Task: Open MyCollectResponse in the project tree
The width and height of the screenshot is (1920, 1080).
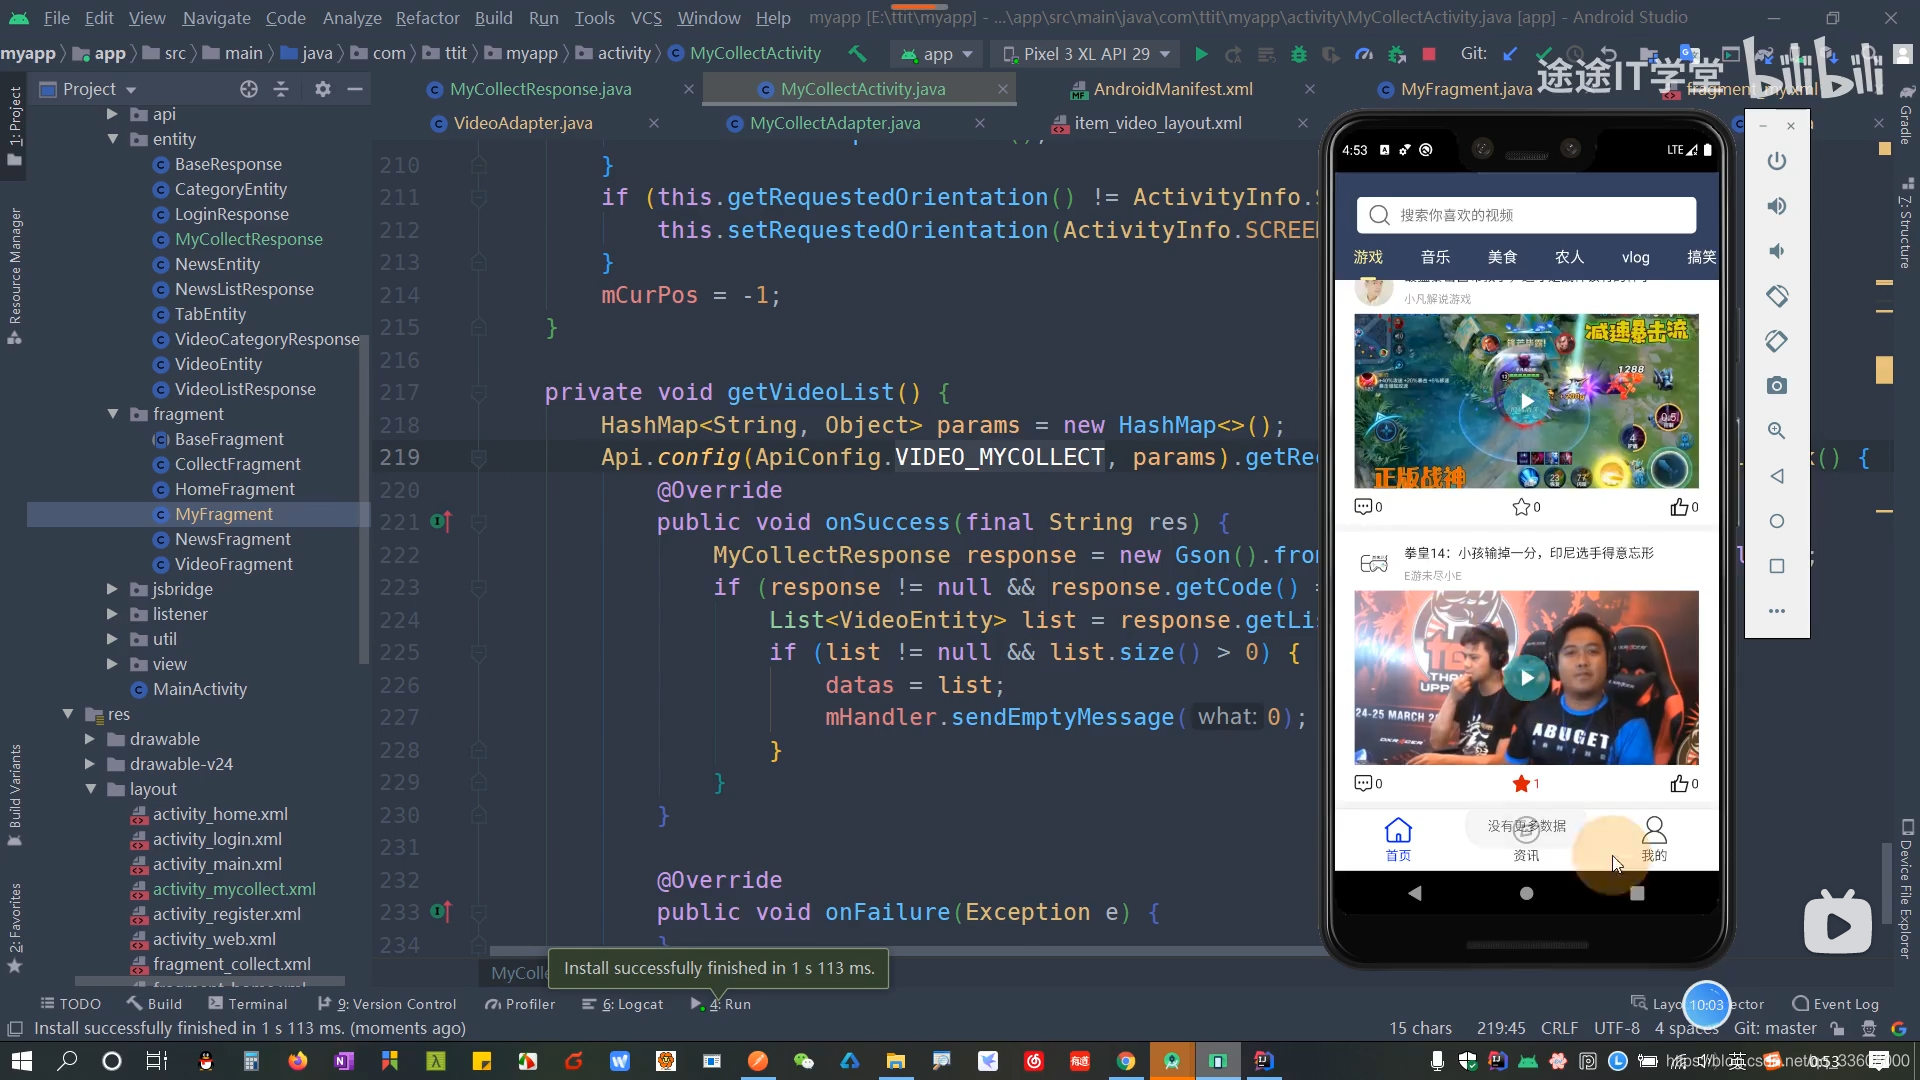Action: 248,239
